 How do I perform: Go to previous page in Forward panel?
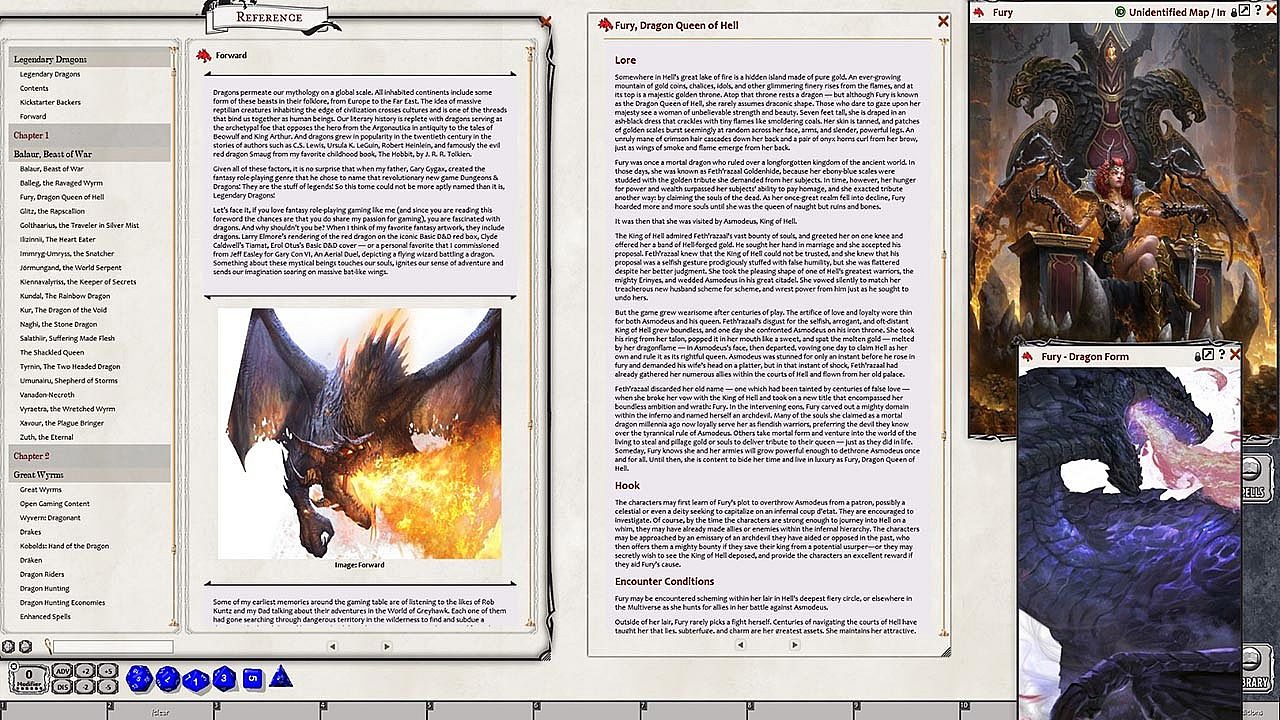(332, 646)
